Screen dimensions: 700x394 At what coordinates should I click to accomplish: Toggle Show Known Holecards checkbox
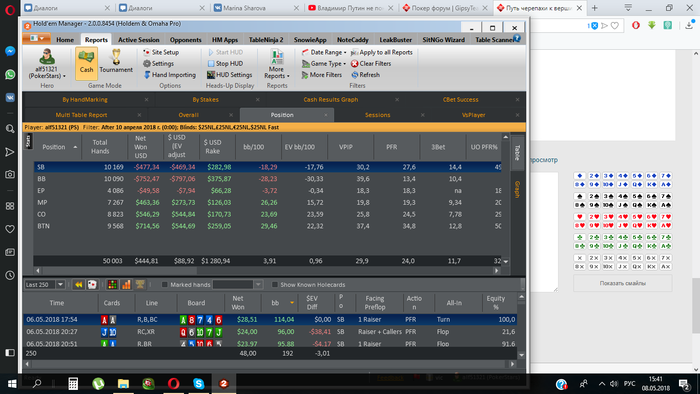tap(275, 285)
